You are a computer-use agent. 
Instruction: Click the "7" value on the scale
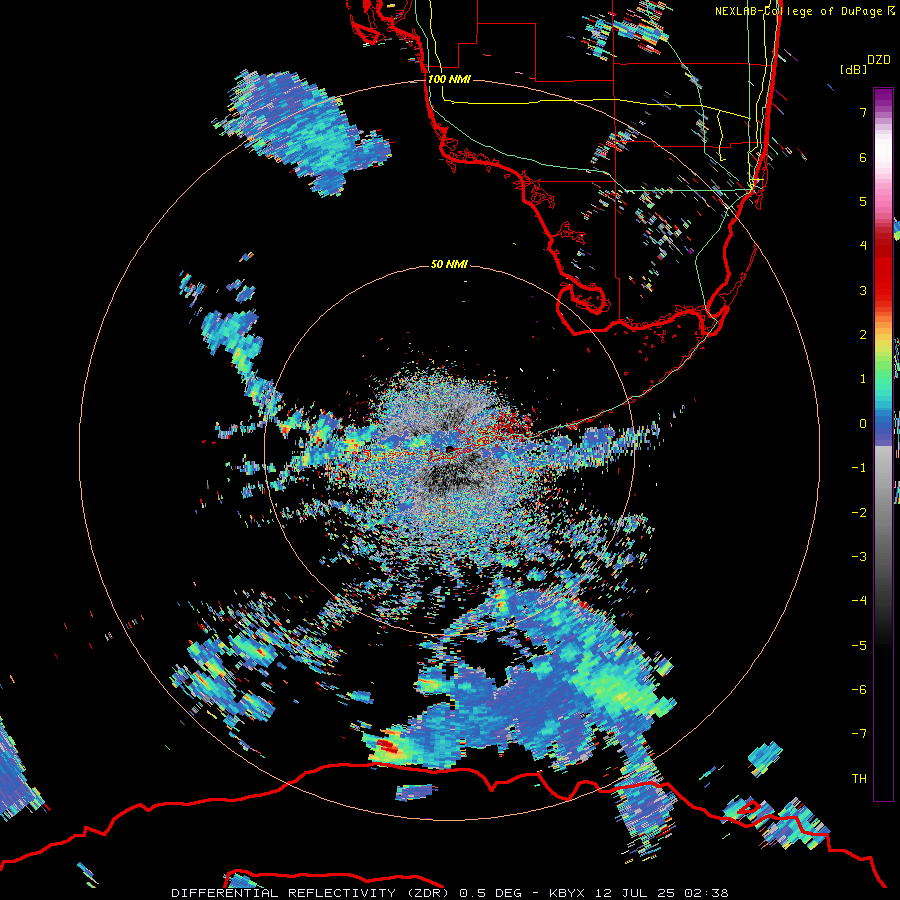(863, 112)
